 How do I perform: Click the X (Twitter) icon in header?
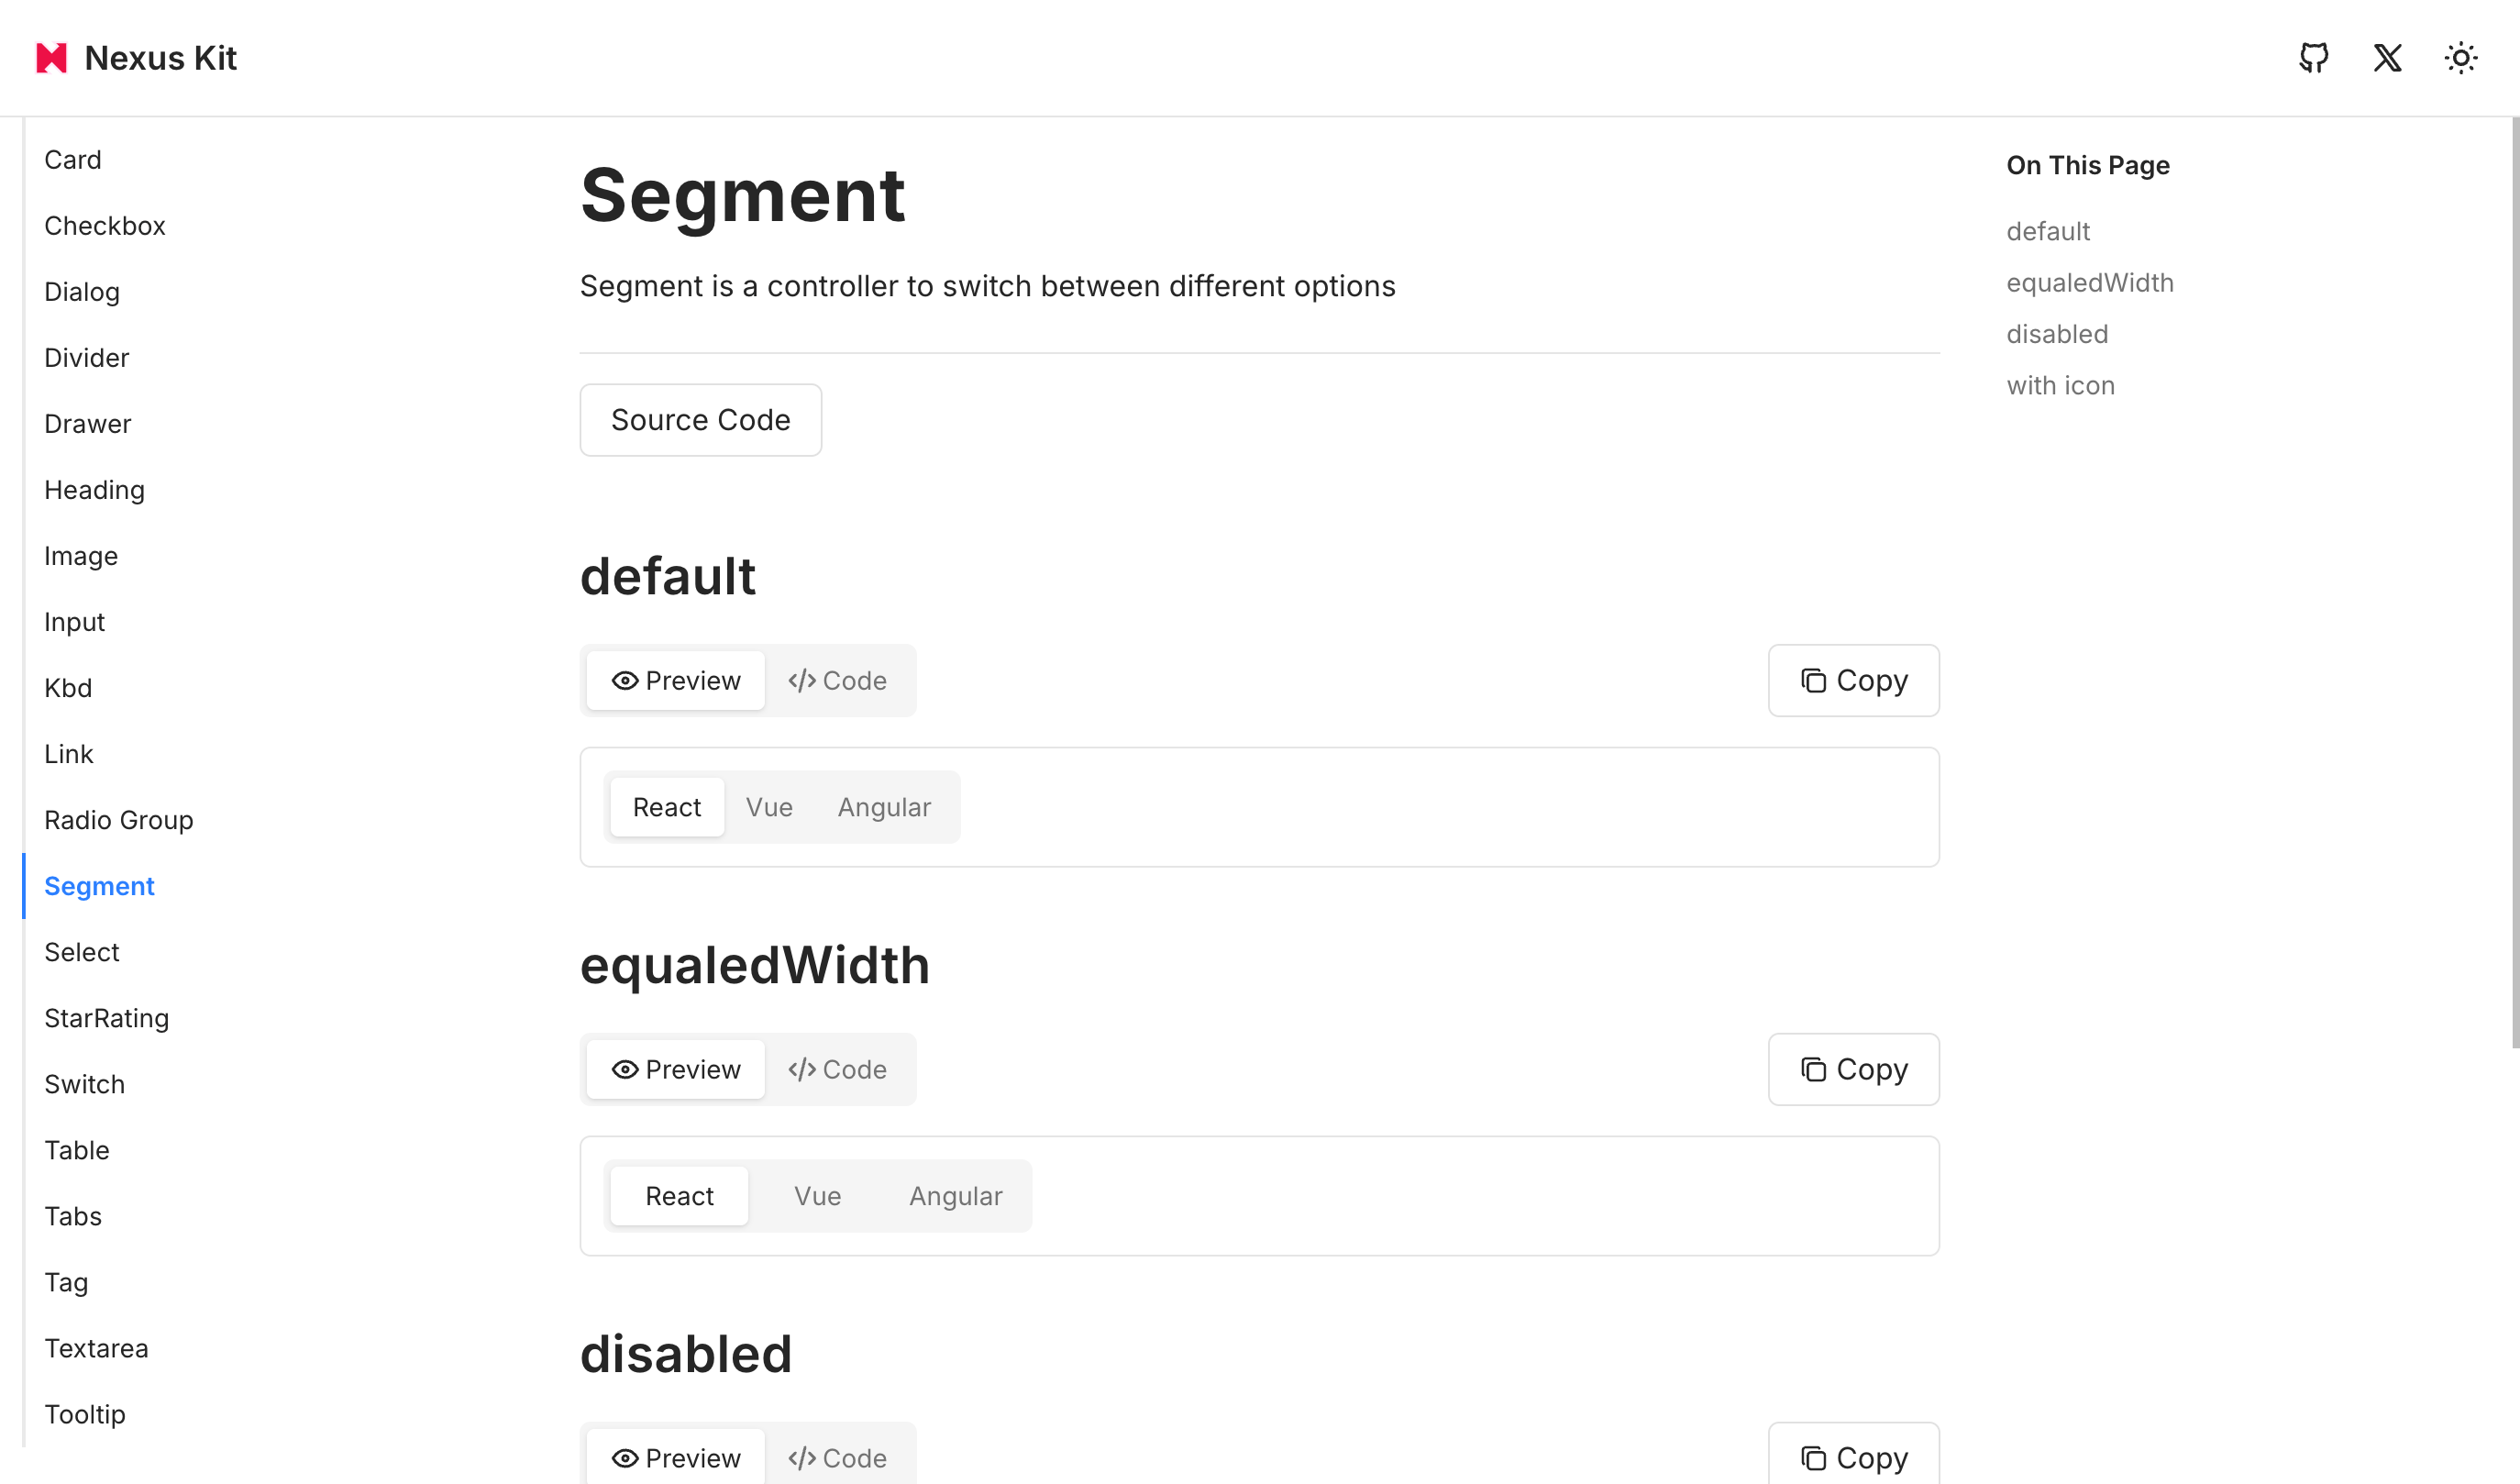pos(2387,58)
